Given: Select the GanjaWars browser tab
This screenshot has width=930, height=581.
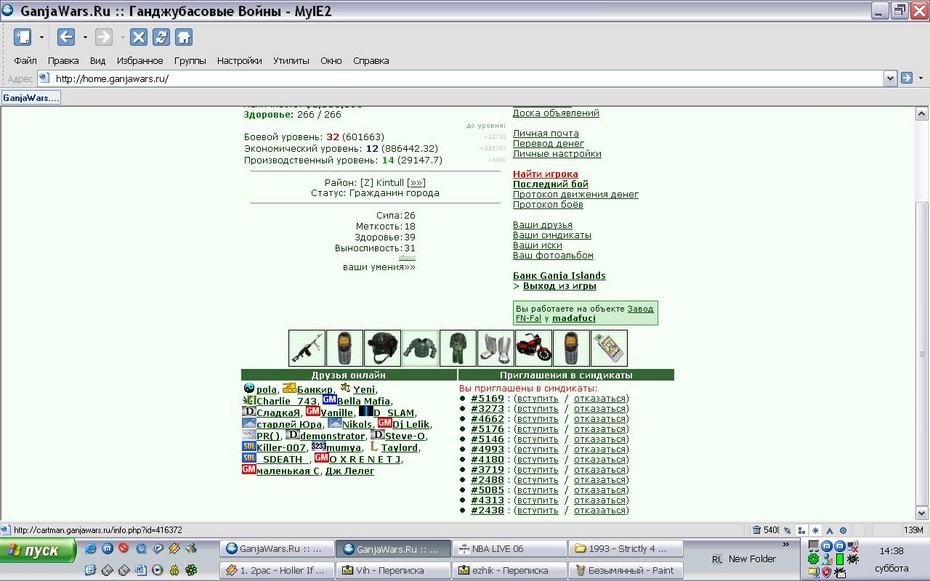Looking at the screenshot, I should (31, 98).
